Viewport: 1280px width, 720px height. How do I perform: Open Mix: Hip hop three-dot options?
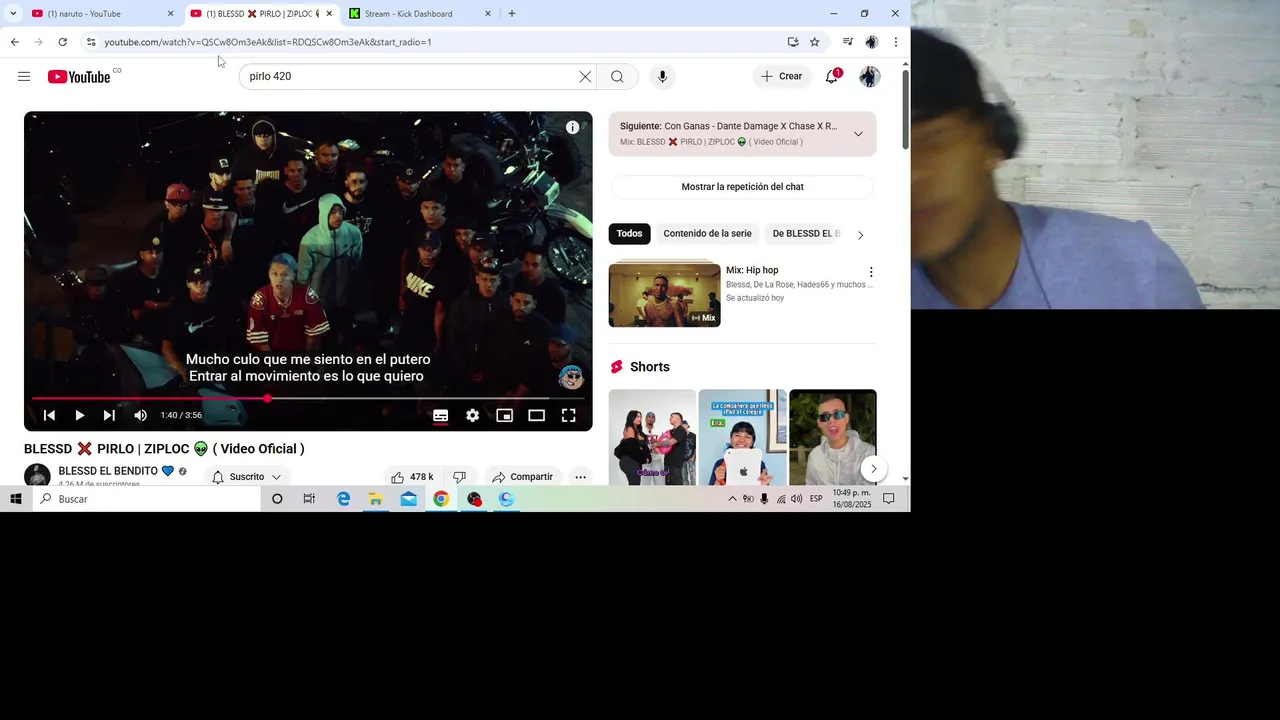[x=871, y=272]
